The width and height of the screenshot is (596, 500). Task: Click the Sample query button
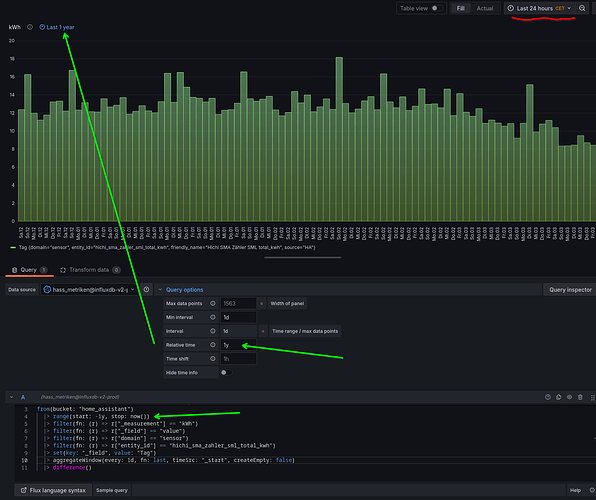coord(112,490)
